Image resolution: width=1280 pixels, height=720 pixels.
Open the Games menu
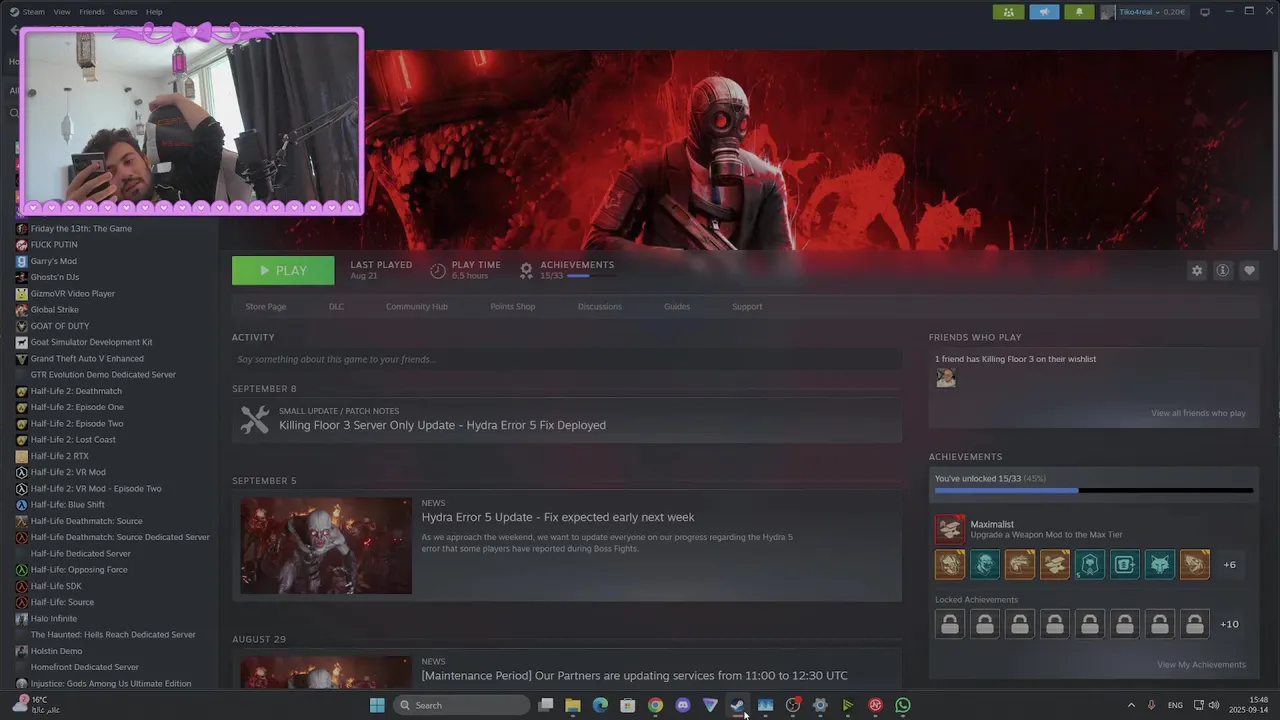click(x=125, y=12)
